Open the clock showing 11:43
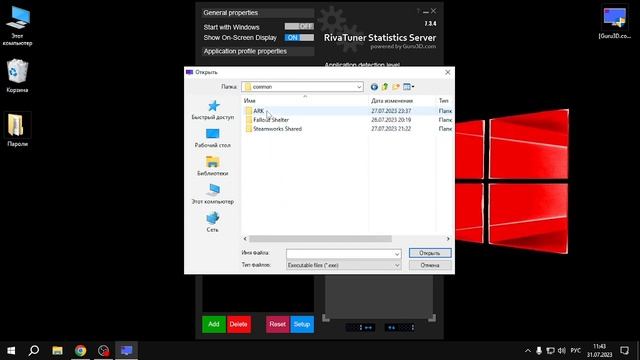Image resolution: width=640 pixels, height=360 pixels. pyautogui.click(x=599, y=351)
